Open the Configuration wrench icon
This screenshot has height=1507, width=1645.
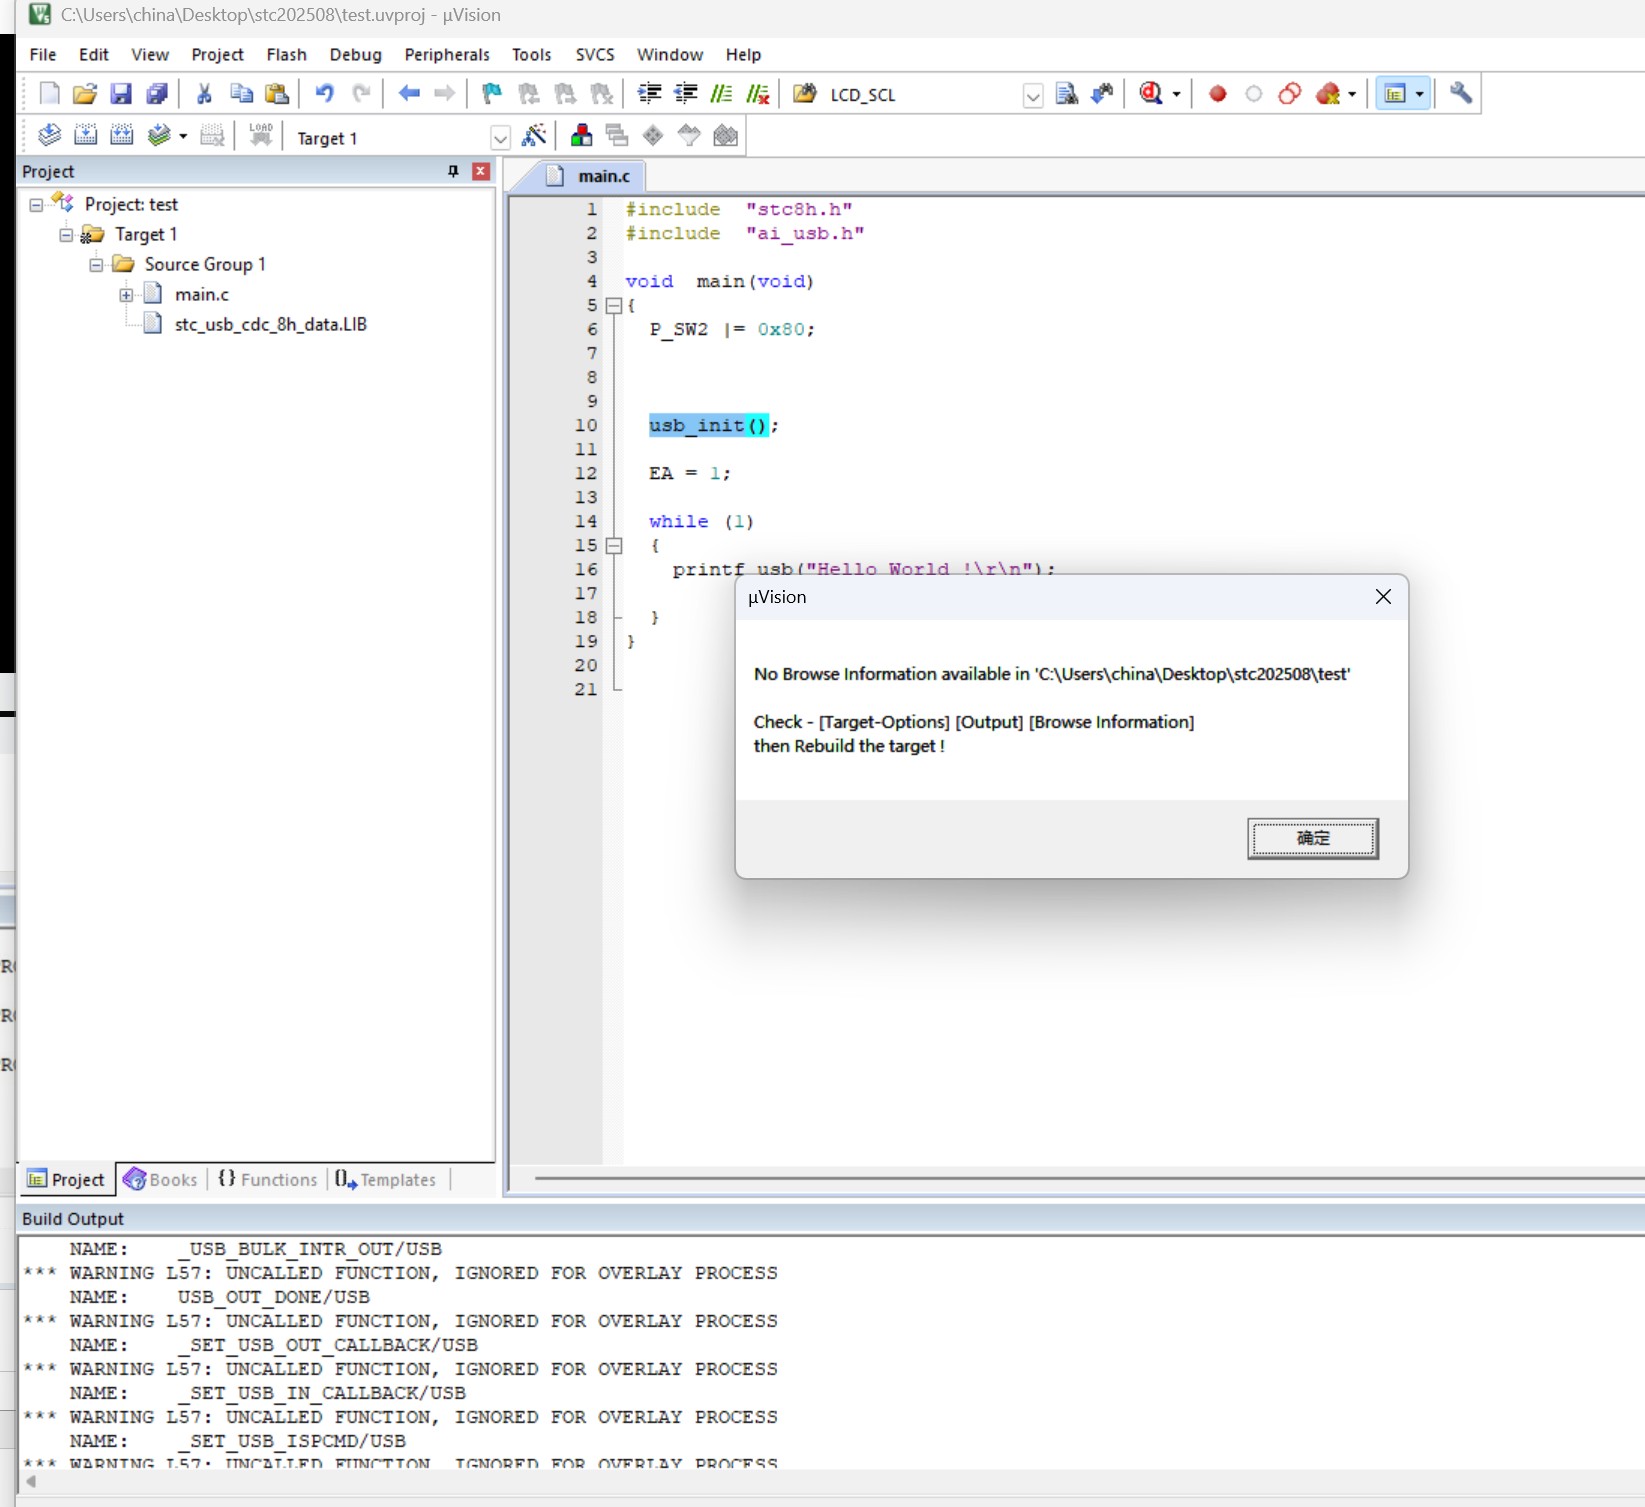[1461, 94]
